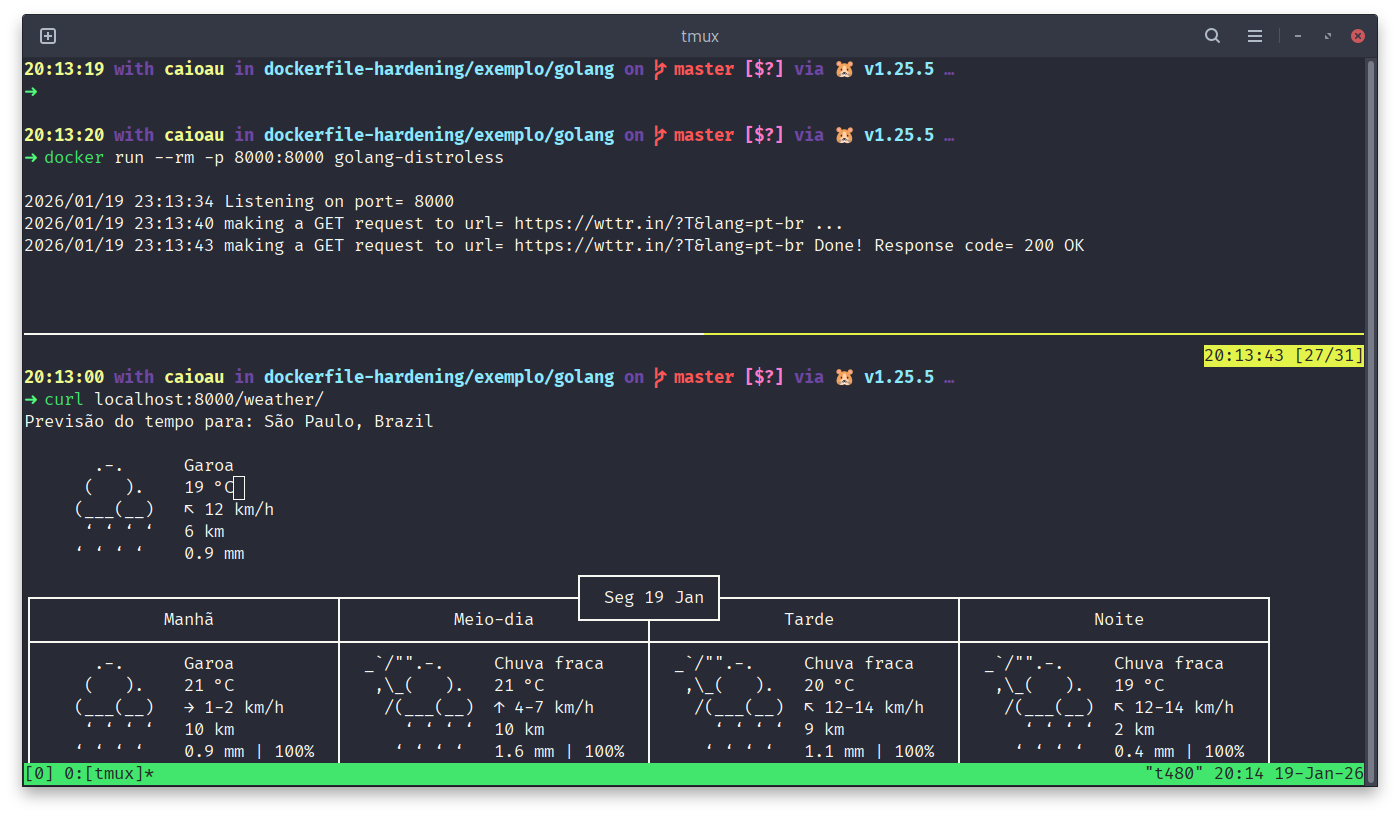1400x817 pixels.
Task: Select the Meio-dia column header
Action: coord(494,620)
